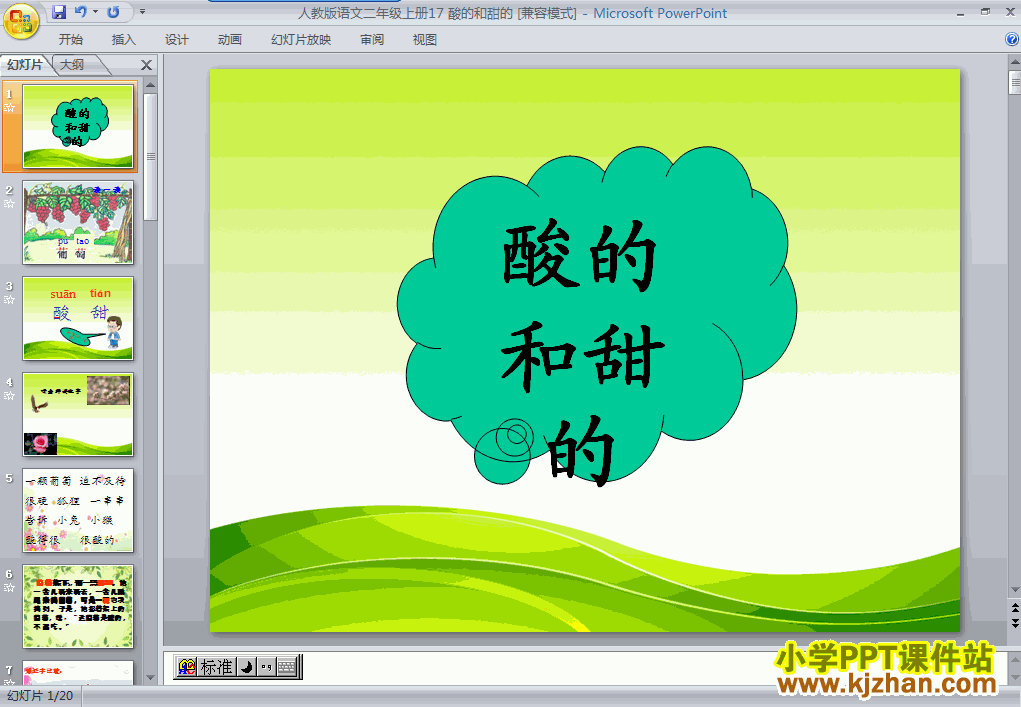This screenshot has width=1021, height=707.
Task: Click the animation star icon beside slide 6
Action: click(9, 588)
